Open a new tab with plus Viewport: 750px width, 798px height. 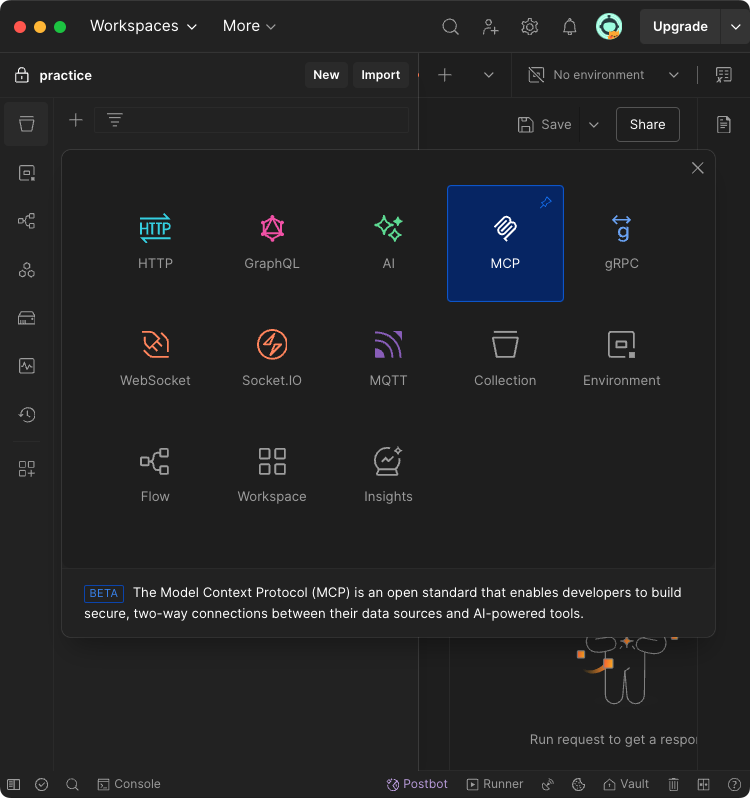point(445,75)
